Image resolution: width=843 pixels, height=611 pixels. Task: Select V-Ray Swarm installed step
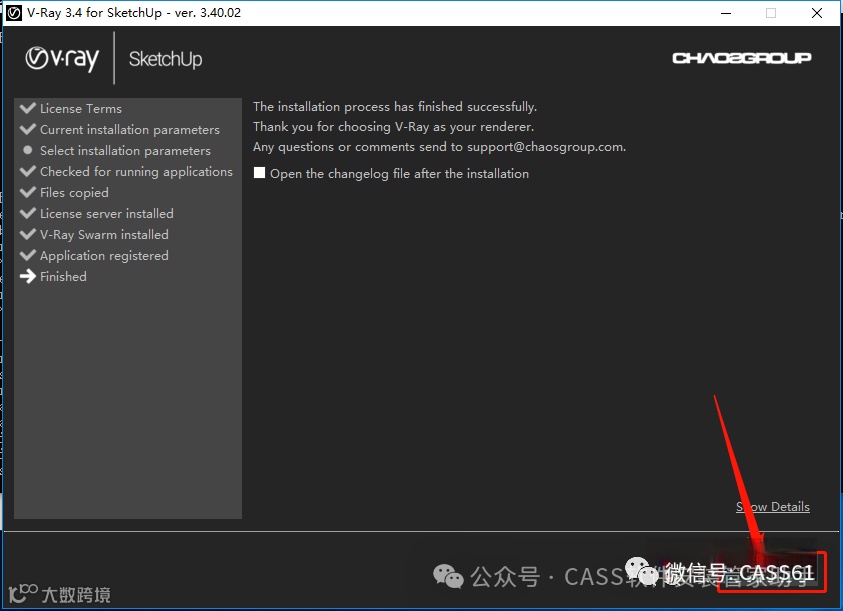(104, 235)
